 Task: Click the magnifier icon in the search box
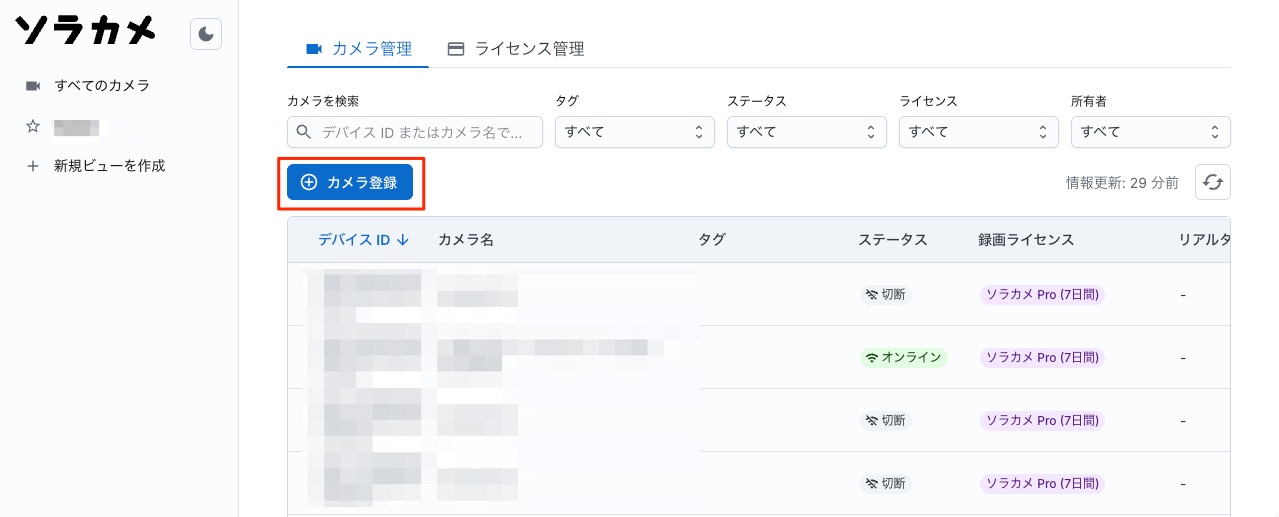[304, 132]
